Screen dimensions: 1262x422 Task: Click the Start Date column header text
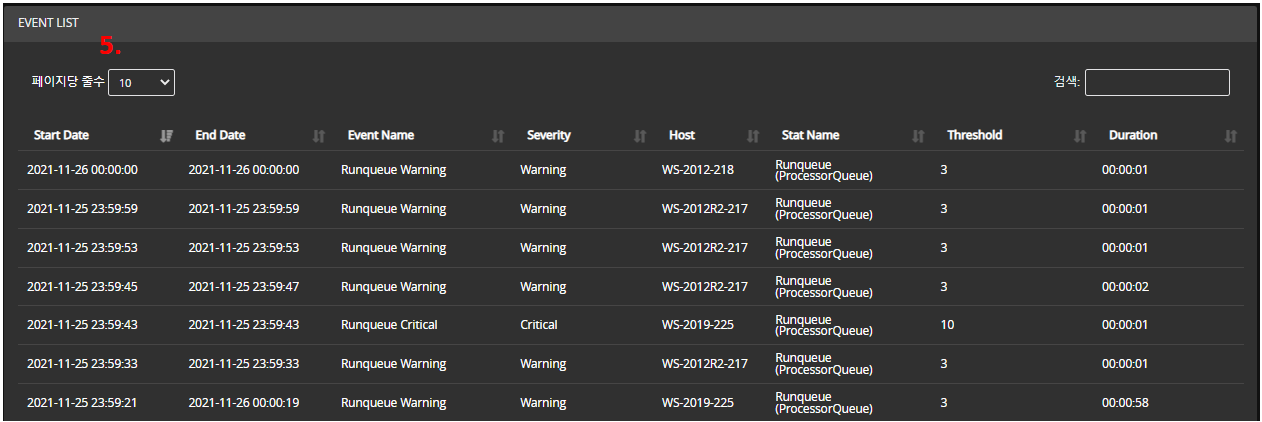coord(61,136)
